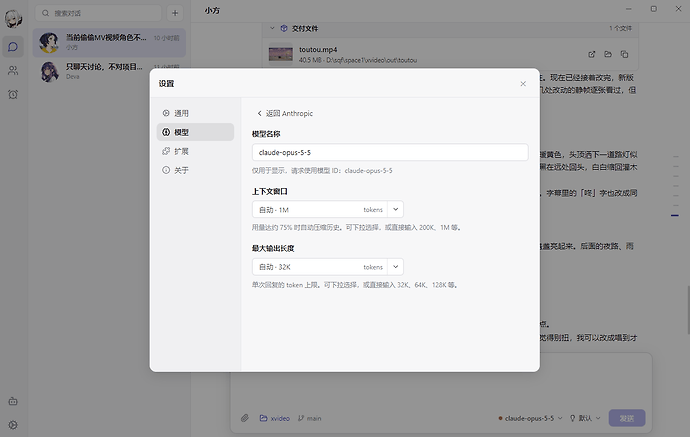Screen dimensions: 690x437
Task: Select the 只聊天讨论 conversation with Deva
Action: tap(109, 71)
